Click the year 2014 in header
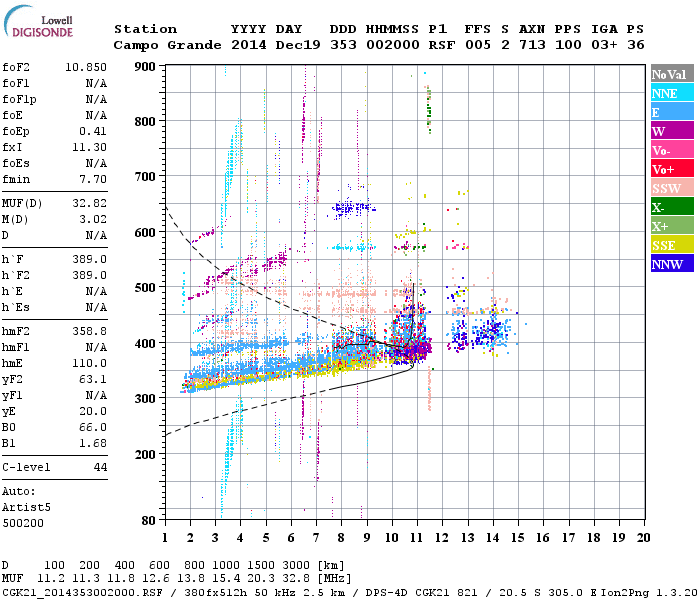Viewport: 700px width, 600px height. pos(249,45)
